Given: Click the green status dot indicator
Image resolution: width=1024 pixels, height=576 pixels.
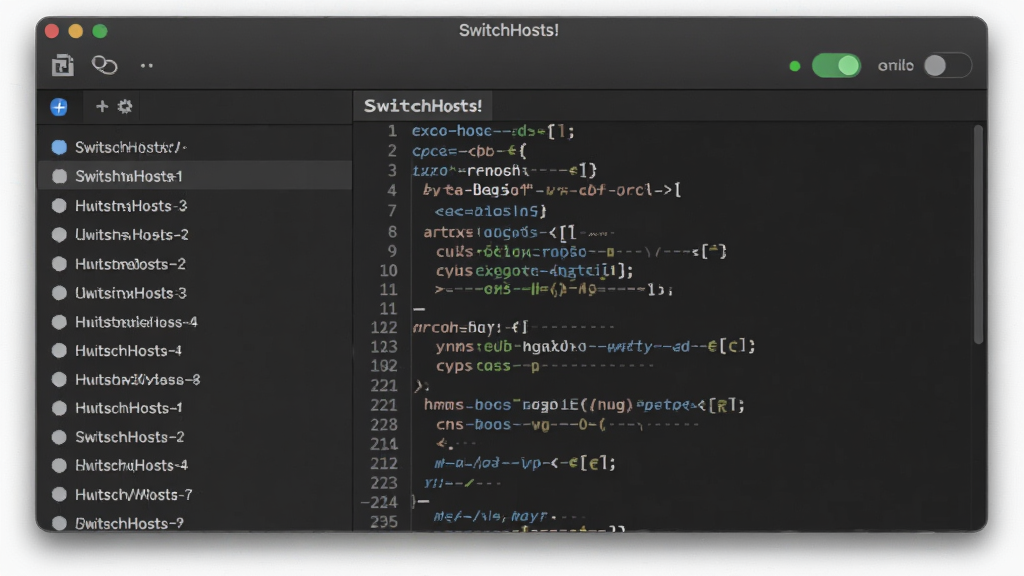Looking at the screenshot, I should pyautogui.click(x=795, y=66).
